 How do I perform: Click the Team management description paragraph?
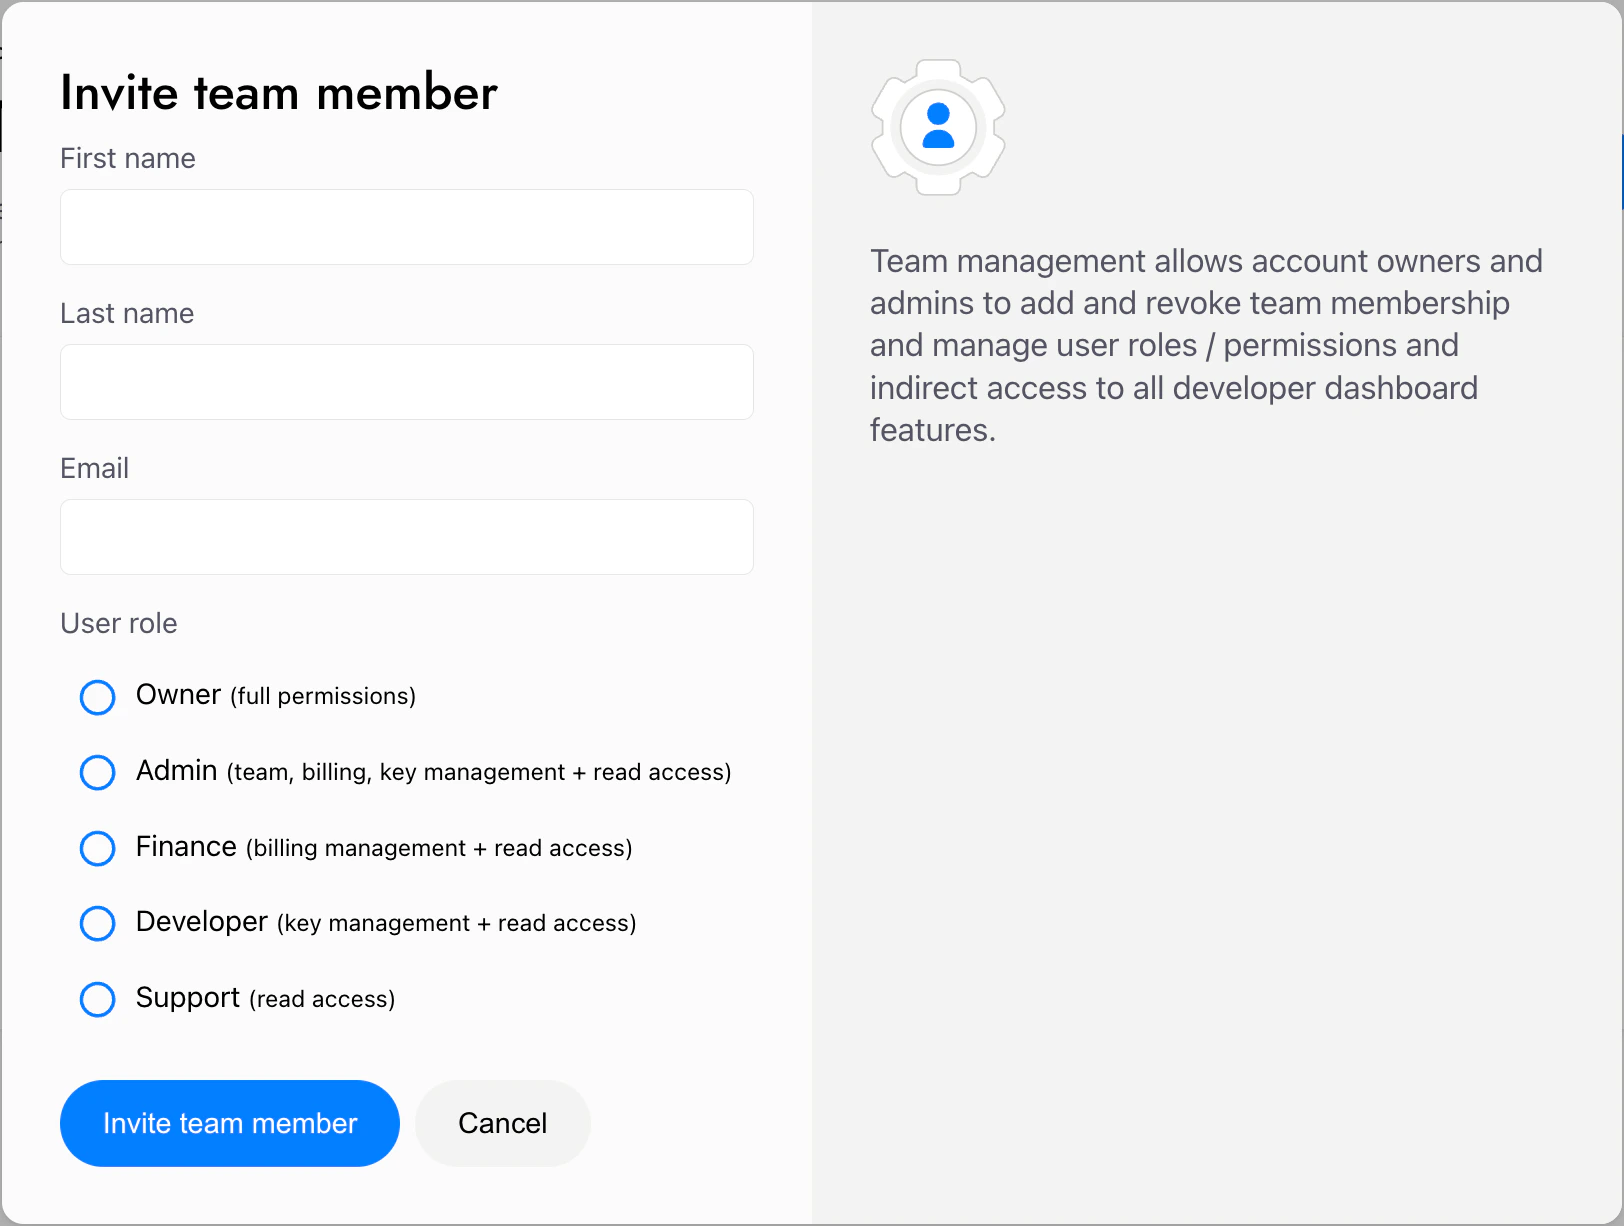[x=1206, y=345]
